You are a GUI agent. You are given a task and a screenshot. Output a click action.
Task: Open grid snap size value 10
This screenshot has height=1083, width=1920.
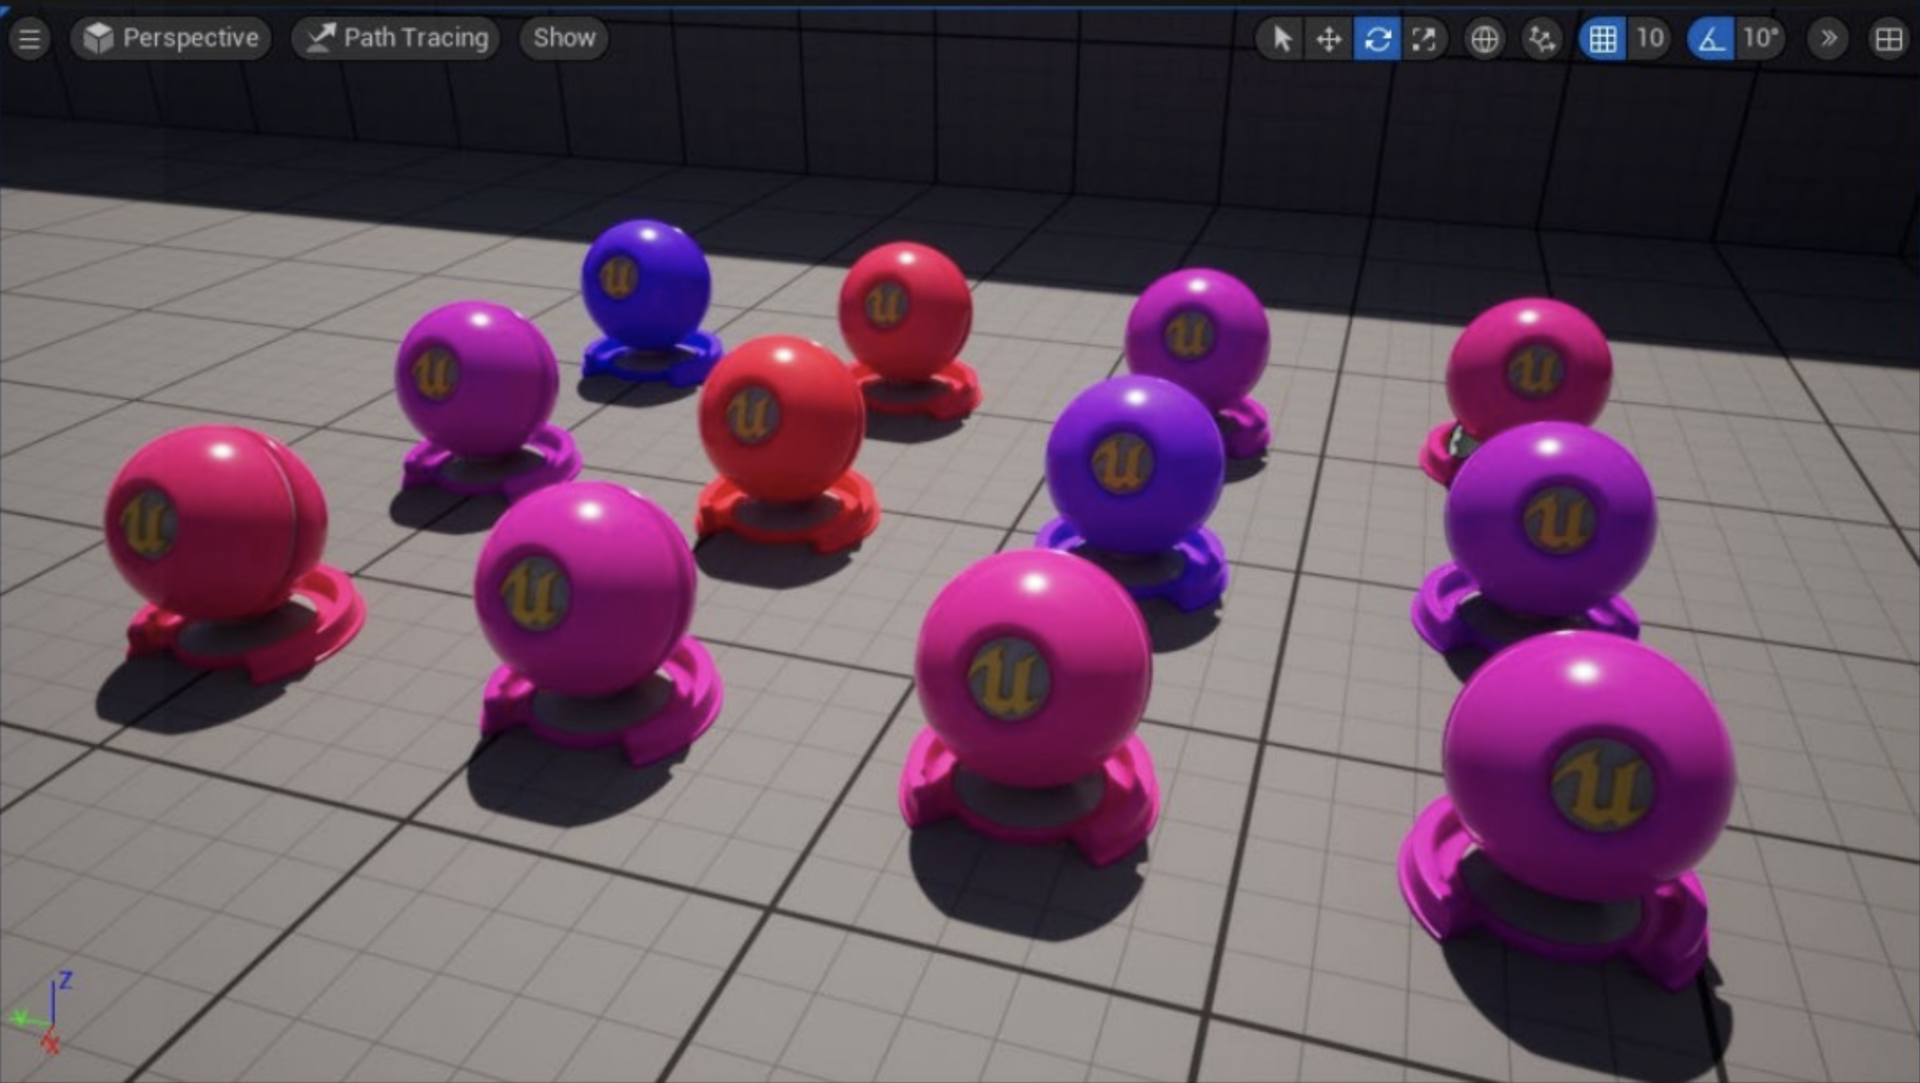[1649, 39]
